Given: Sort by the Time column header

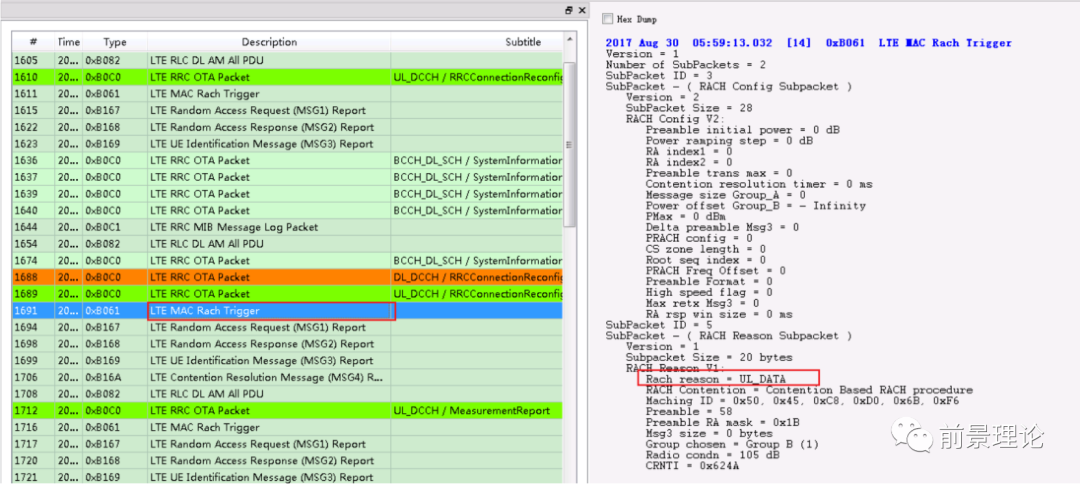Looking at the screenshot, I should tap(68, 42).
